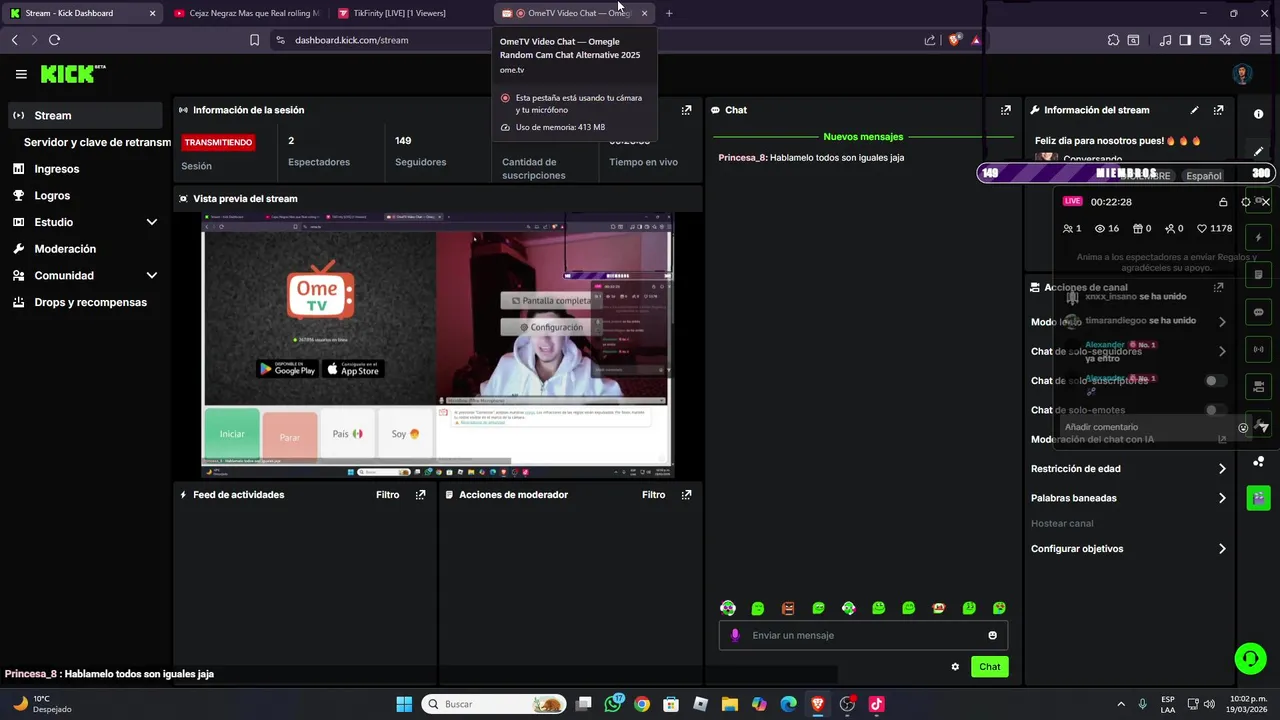This screenshot has width=1280, height=720.
Task: Toggle browser sidebar panel icon
Action: point(1185,40)
